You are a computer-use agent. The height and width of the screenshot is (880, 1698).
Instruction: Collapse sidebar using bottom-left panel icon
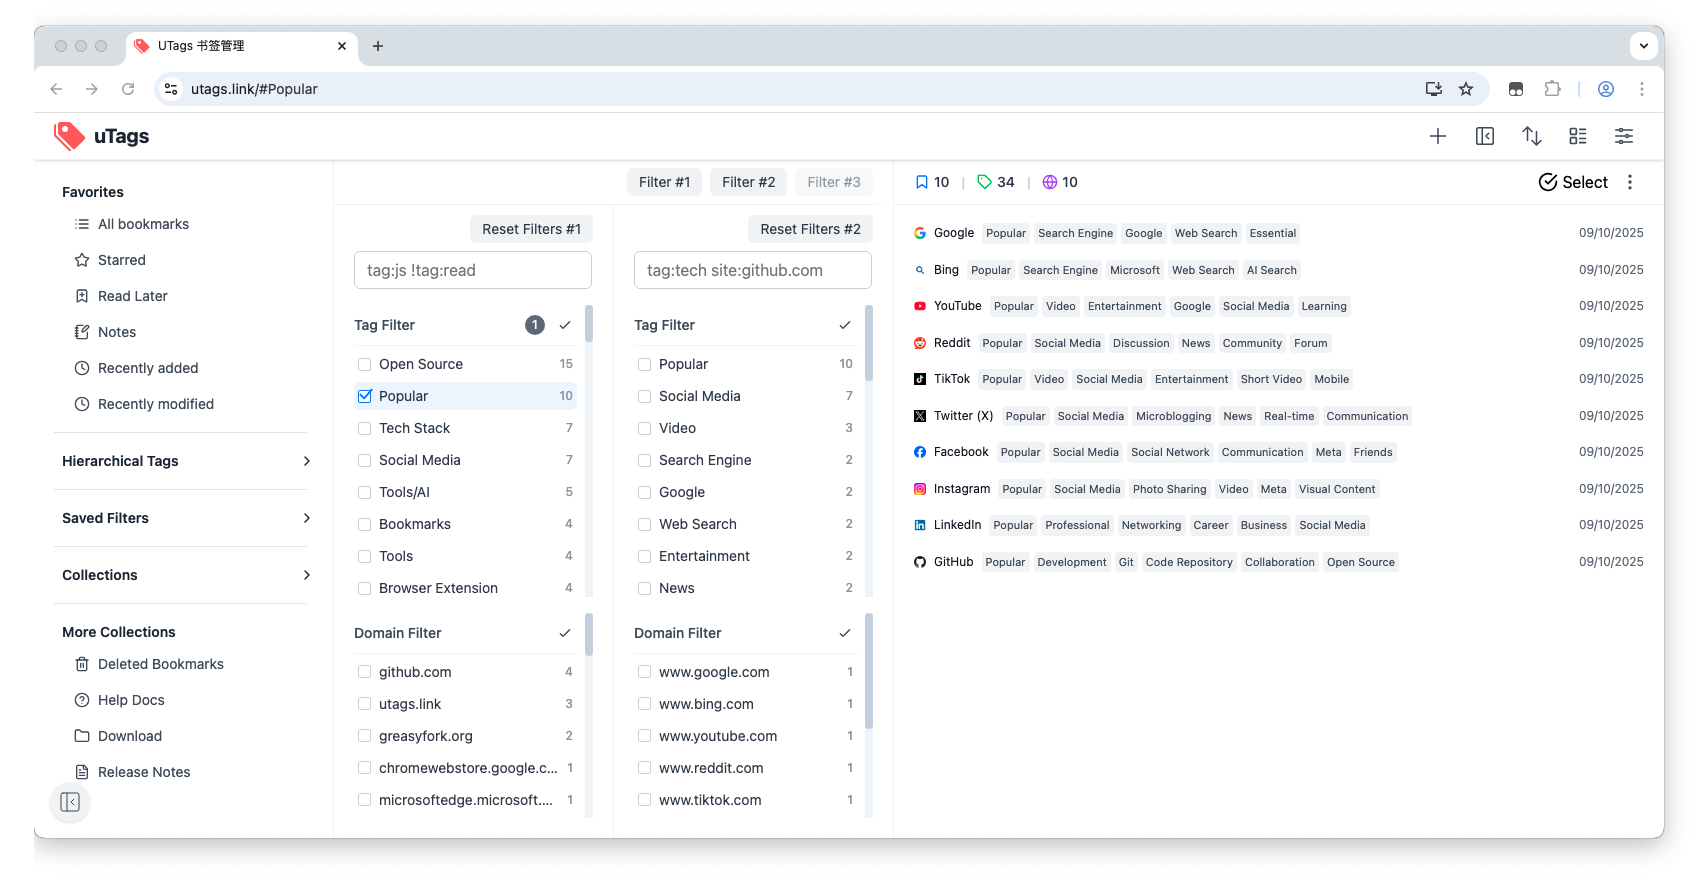point(70,802)
